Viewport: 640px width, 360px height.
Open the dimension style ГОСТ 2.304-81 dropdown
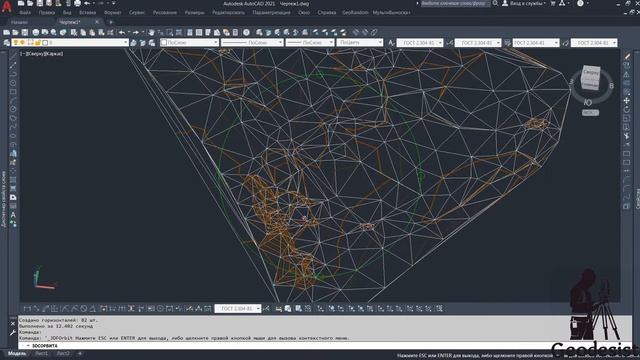pos(478,42)
